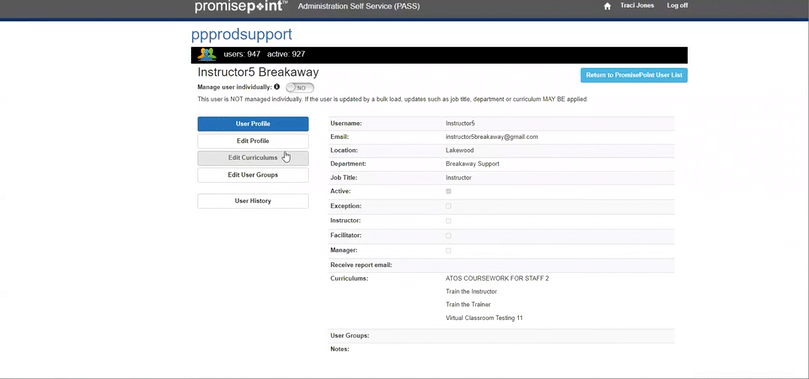Select the username value Instructor5
Image resolution: width=809 pixels, height=379 pixels.
(x=460, y=124)
